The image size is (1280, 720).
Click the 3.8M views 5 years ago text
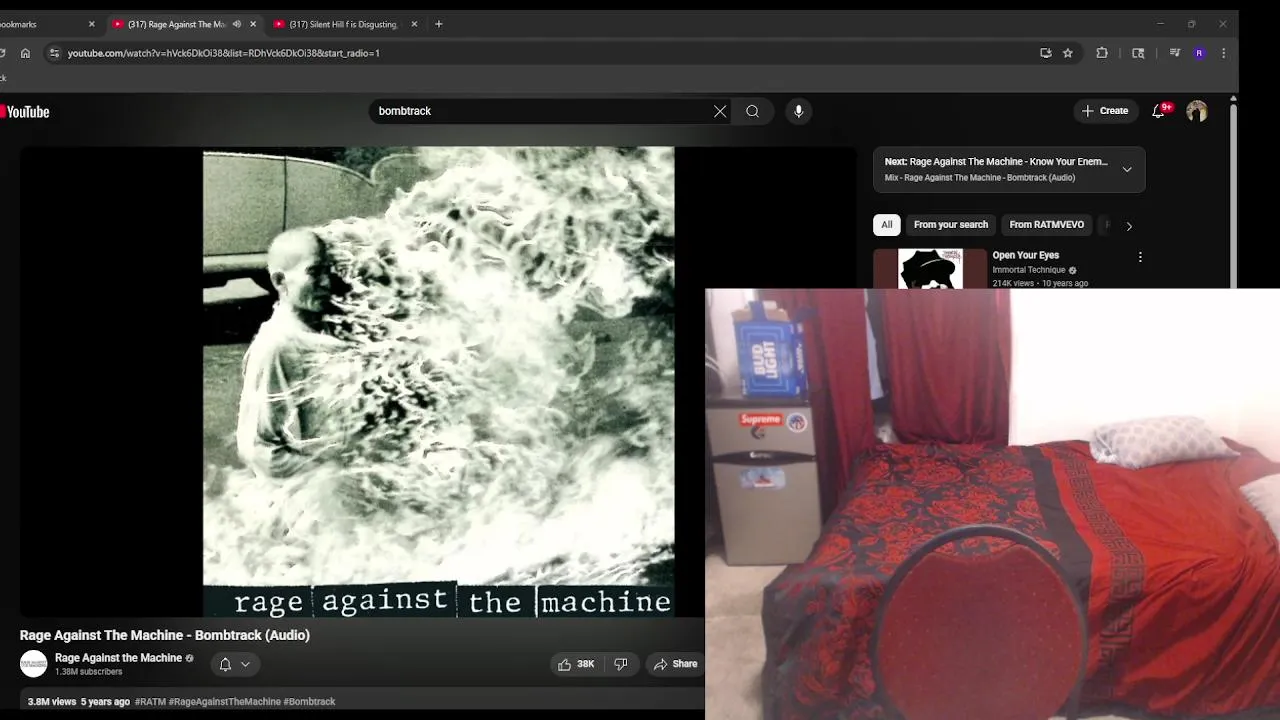(79, 702)
